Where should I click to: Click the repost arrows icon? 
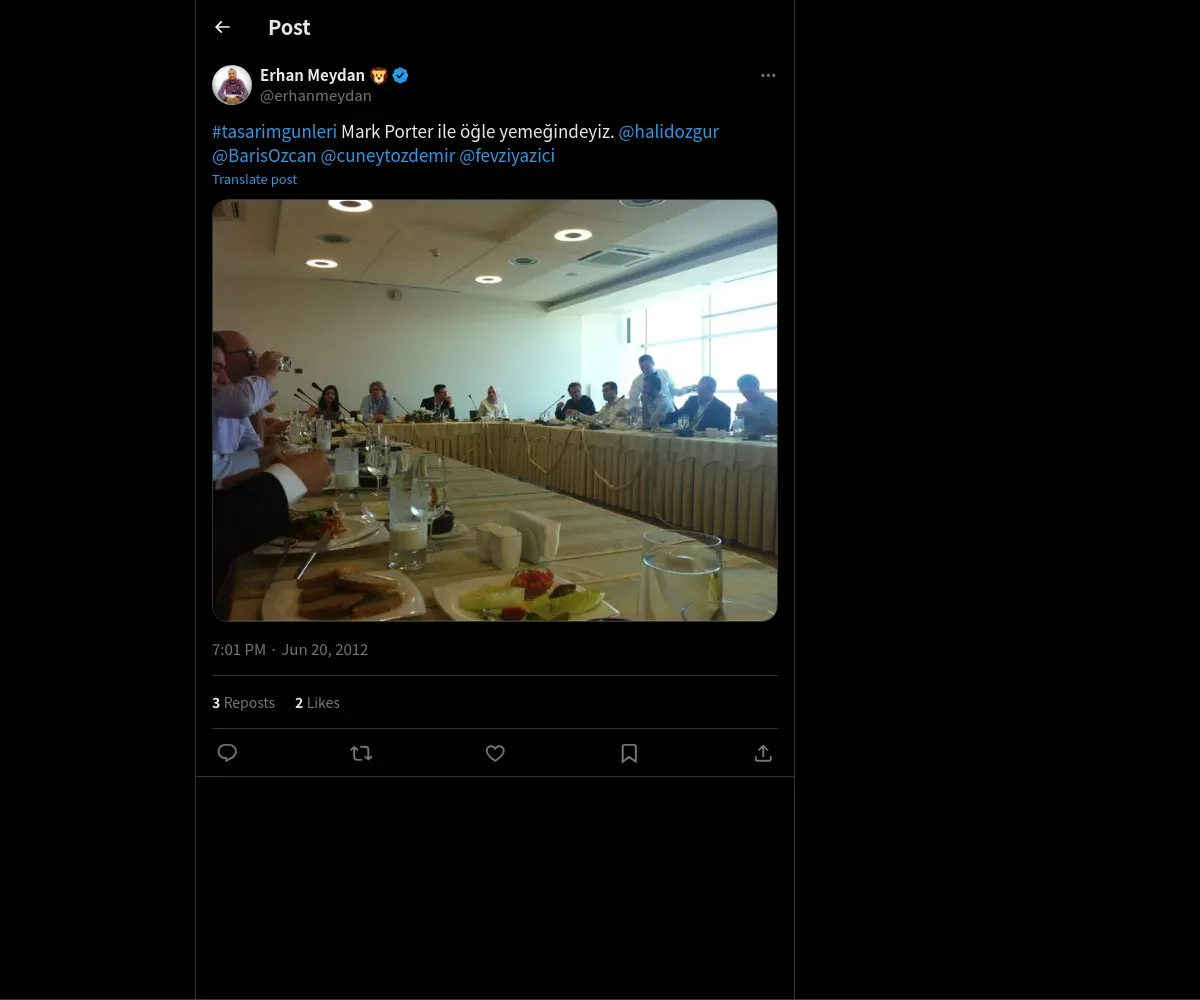(x=361, y=753)
